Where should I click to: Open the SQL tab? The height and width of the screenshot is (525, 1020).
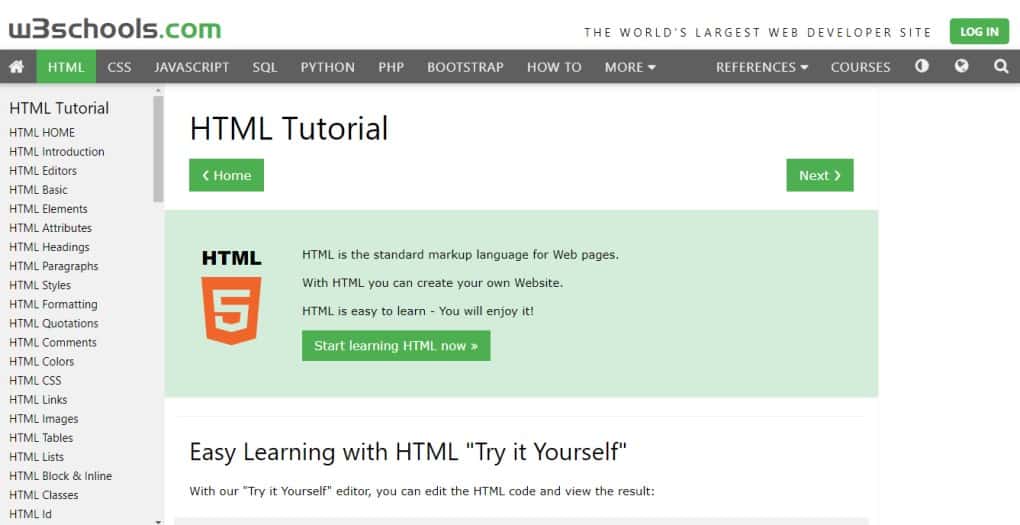point(265,67)
